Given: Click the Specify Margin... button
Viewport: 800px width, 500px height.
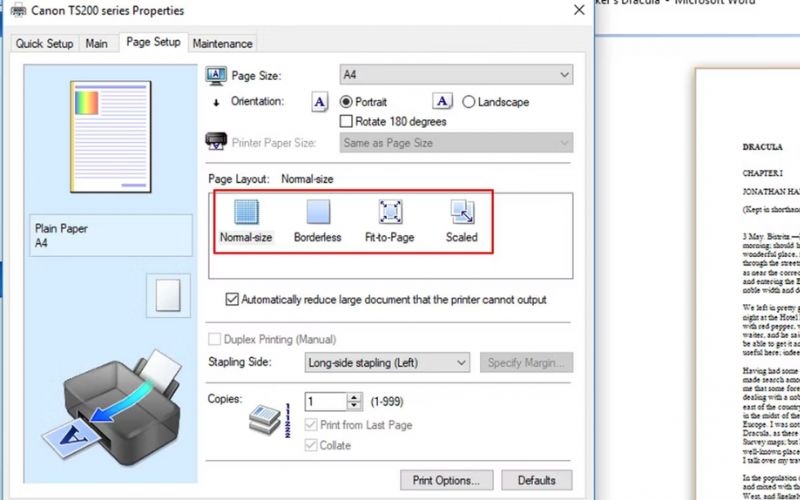Looking at the screenshot, I should (x=526, y=363).
